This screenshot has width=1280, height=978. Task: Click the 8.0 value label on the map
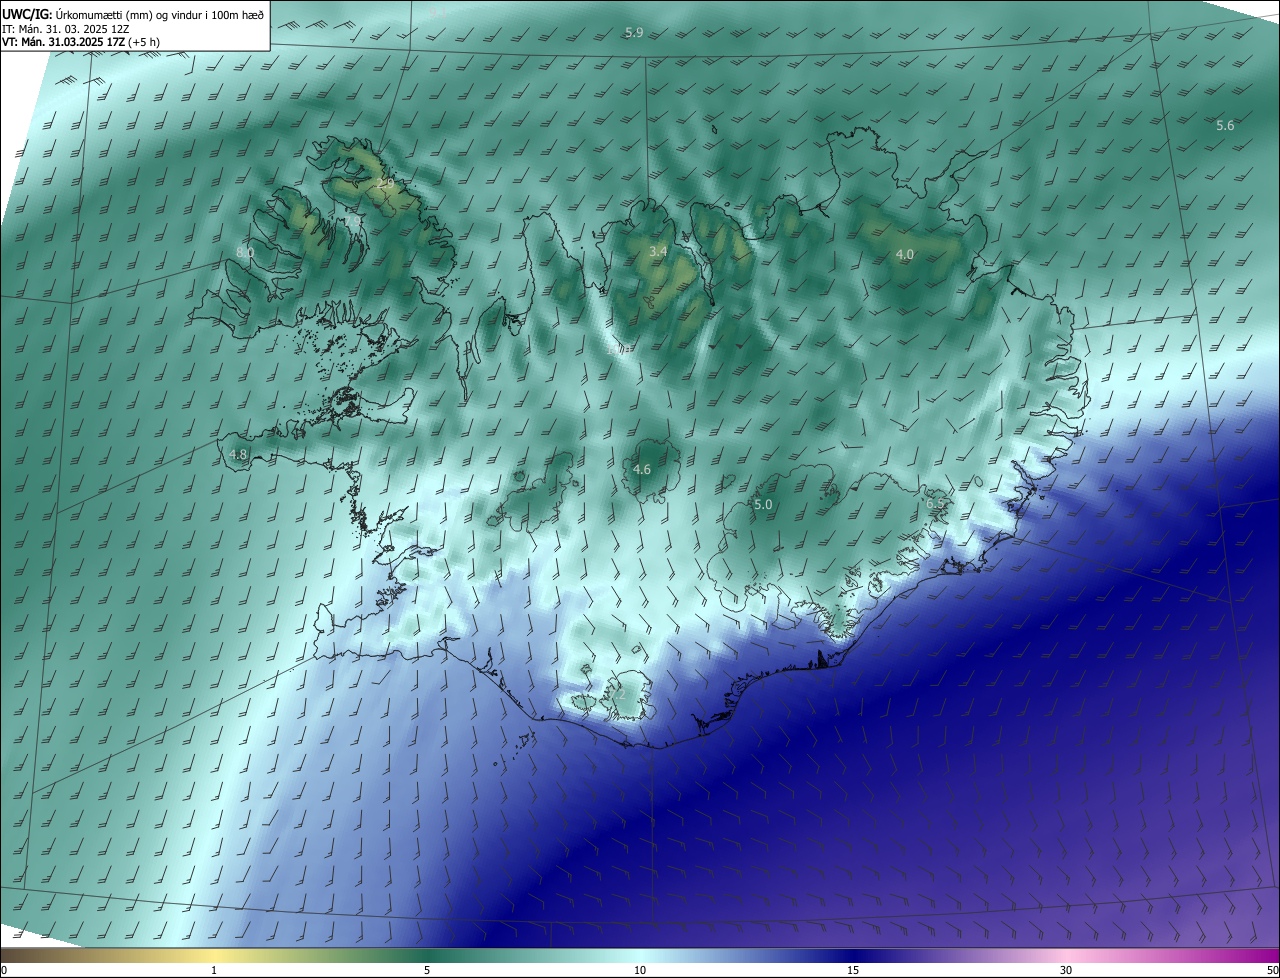point(245,253)
